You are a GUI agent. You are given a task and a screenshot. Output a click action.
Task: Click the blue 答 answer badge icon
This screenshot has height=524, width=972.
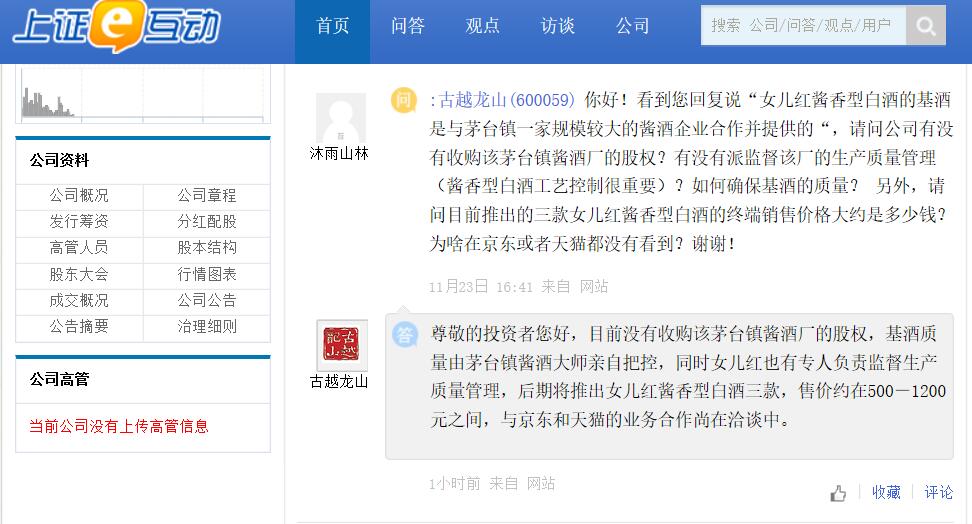click(x=404, y=335)
